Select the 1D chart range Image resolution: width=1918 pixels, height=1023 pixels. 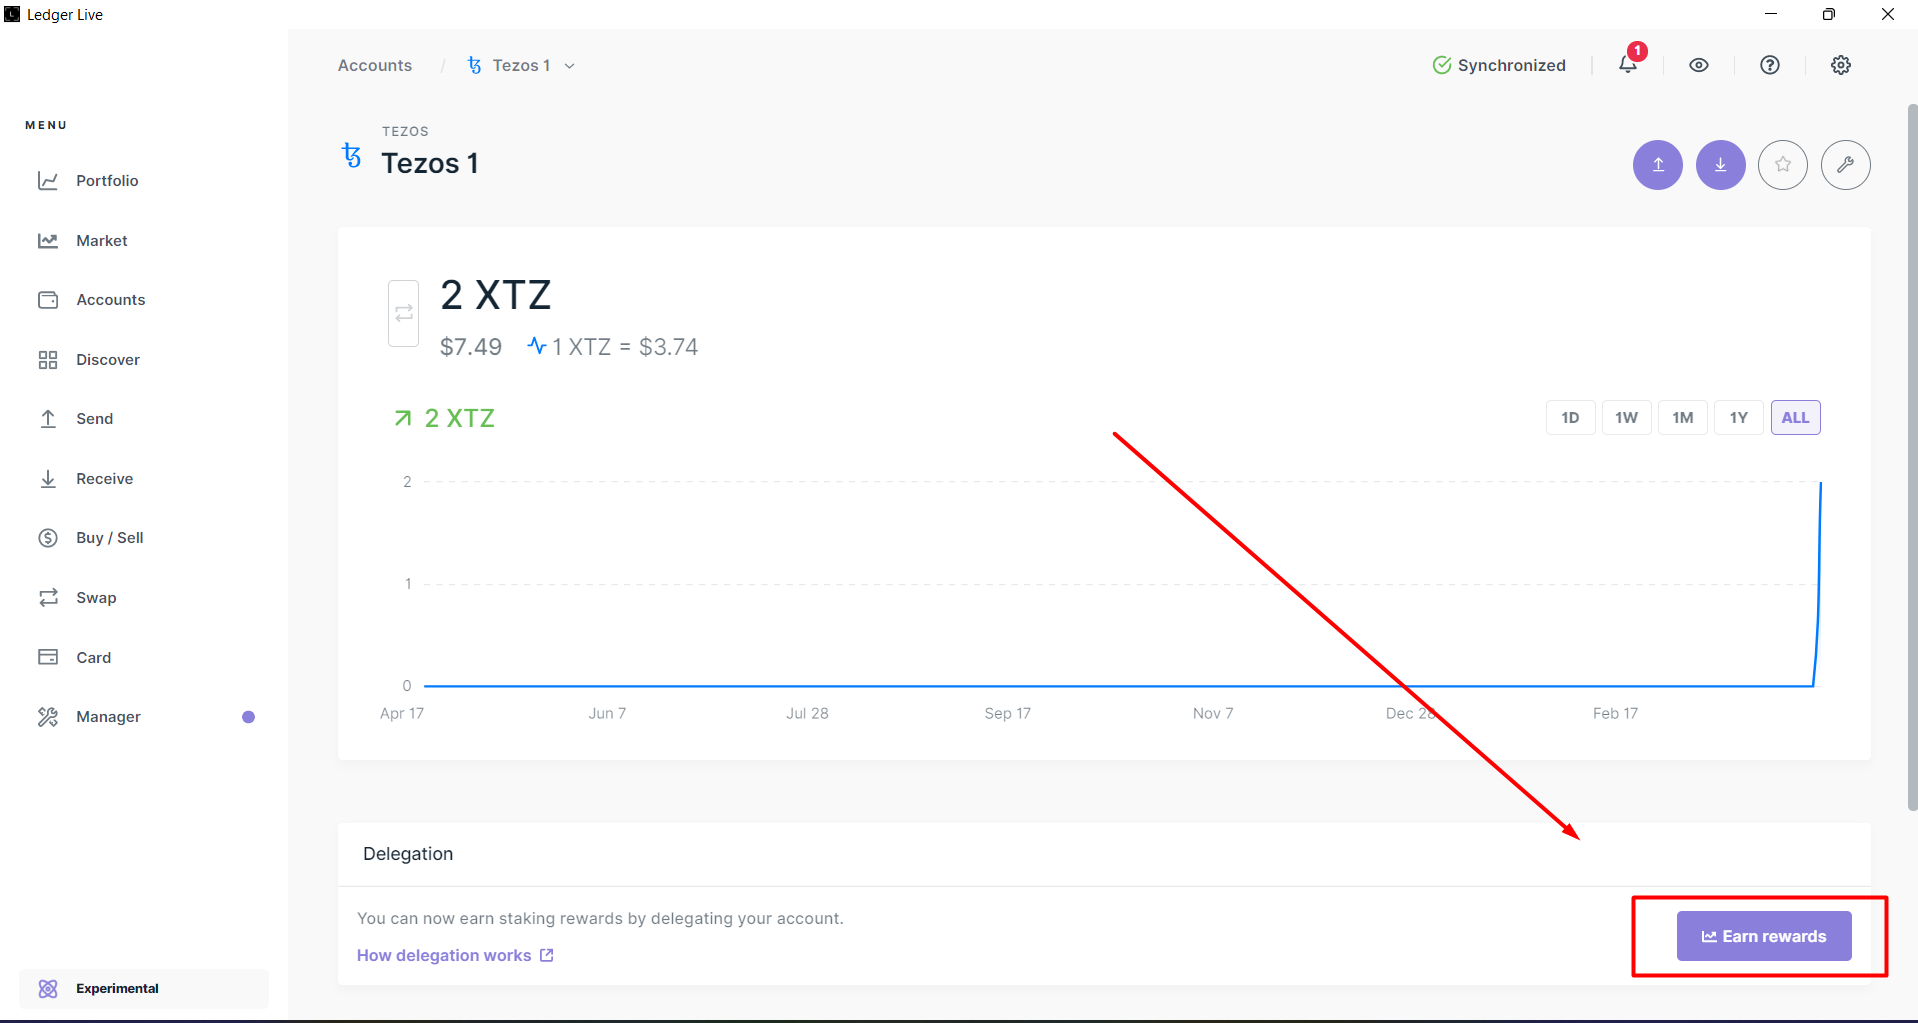tap(1571, 418)
